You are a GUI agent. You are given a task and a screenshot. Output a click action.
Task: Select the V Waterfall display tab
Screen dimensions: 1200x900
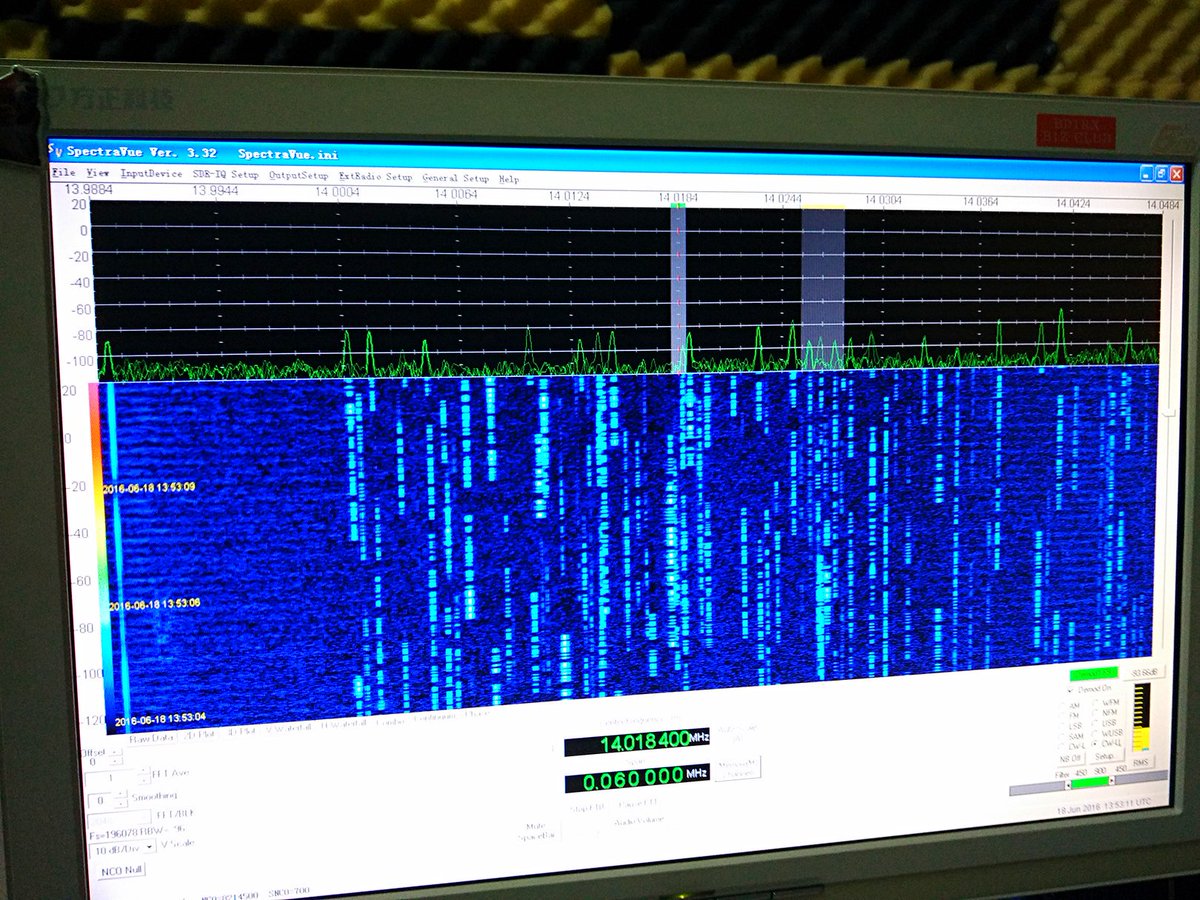(x=288, y=729)
